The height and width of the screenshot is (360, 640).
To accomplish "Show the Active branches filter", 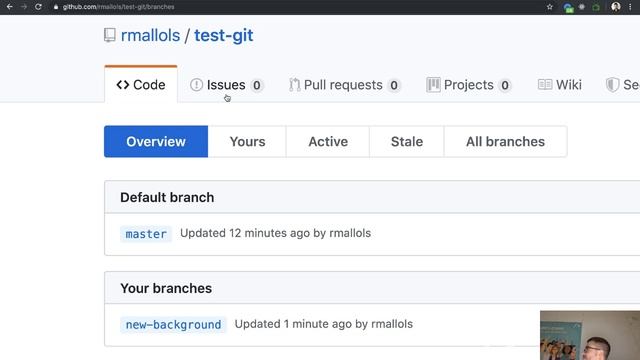I will pyautogui.click(x=328, y=142).
